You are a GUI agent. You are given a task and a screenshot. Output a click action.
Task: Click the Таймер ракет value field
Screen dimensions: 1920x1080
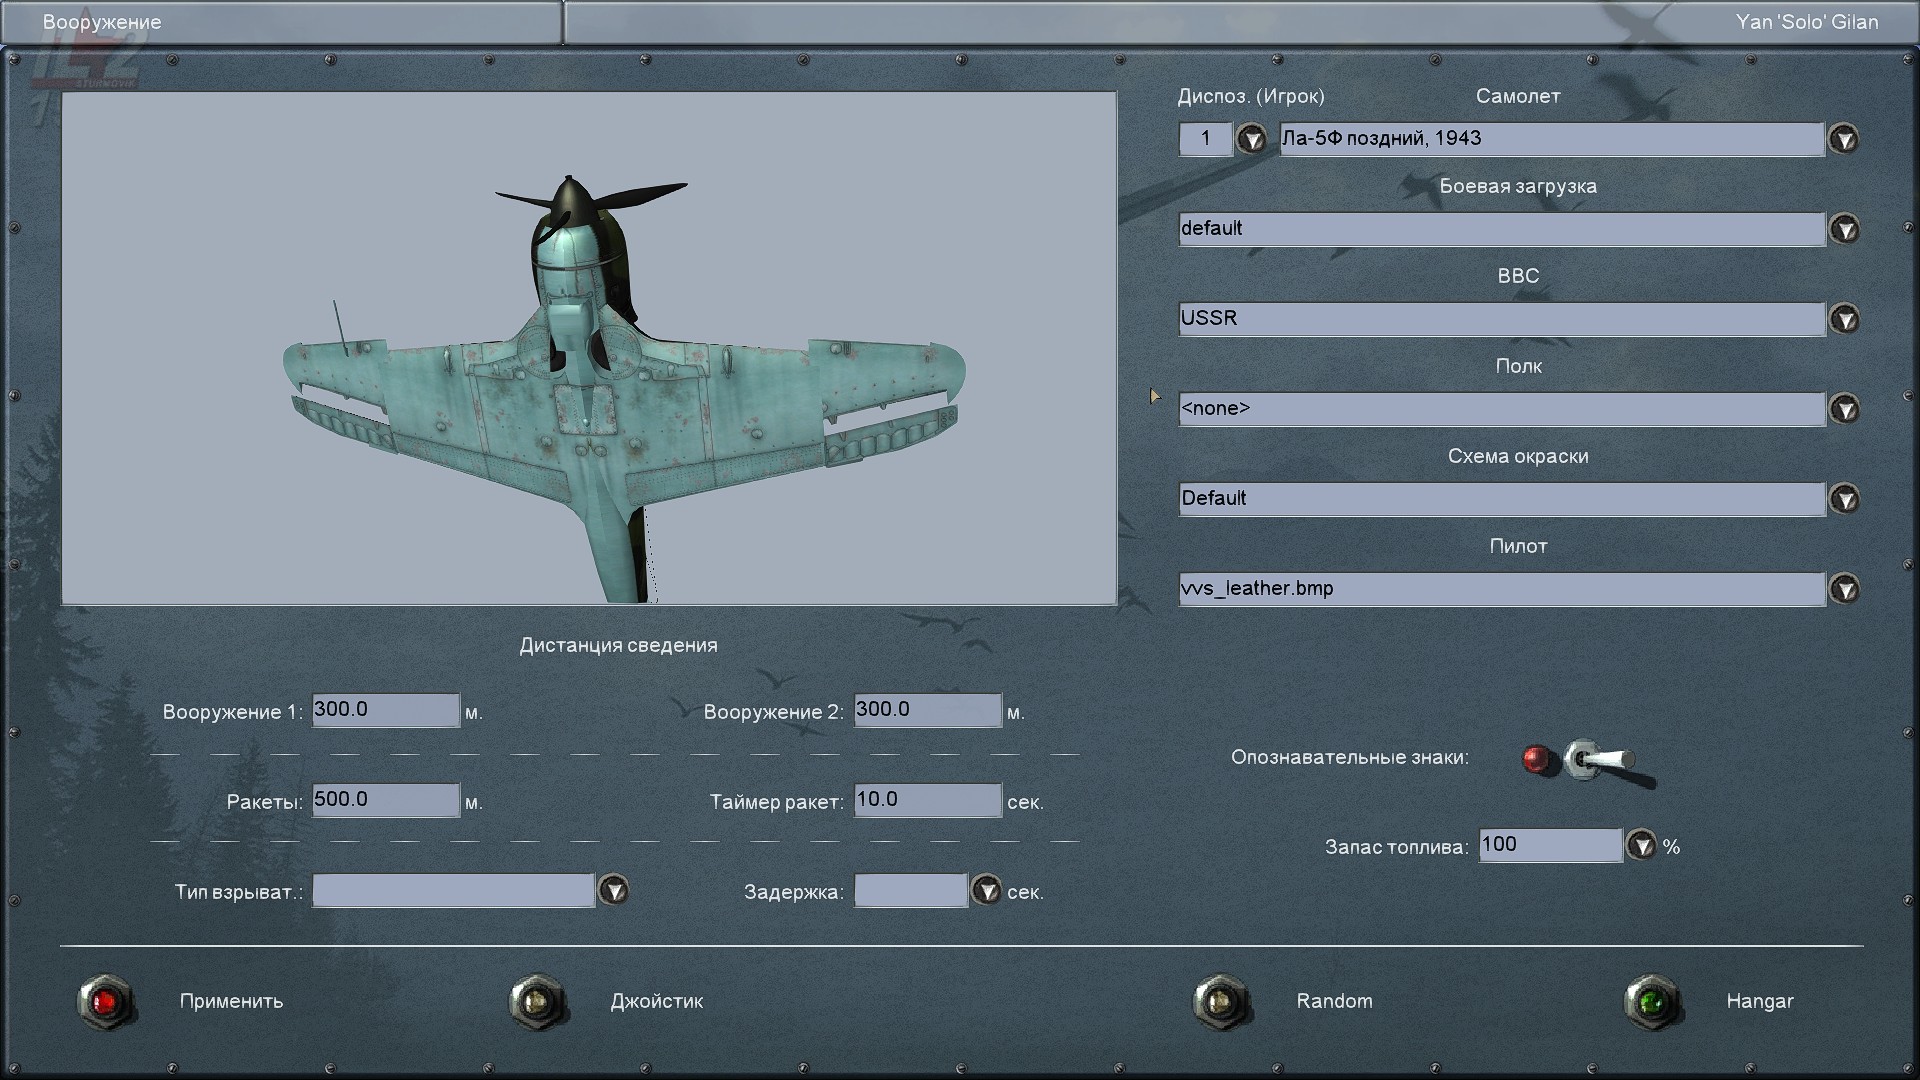click(927, 800)
